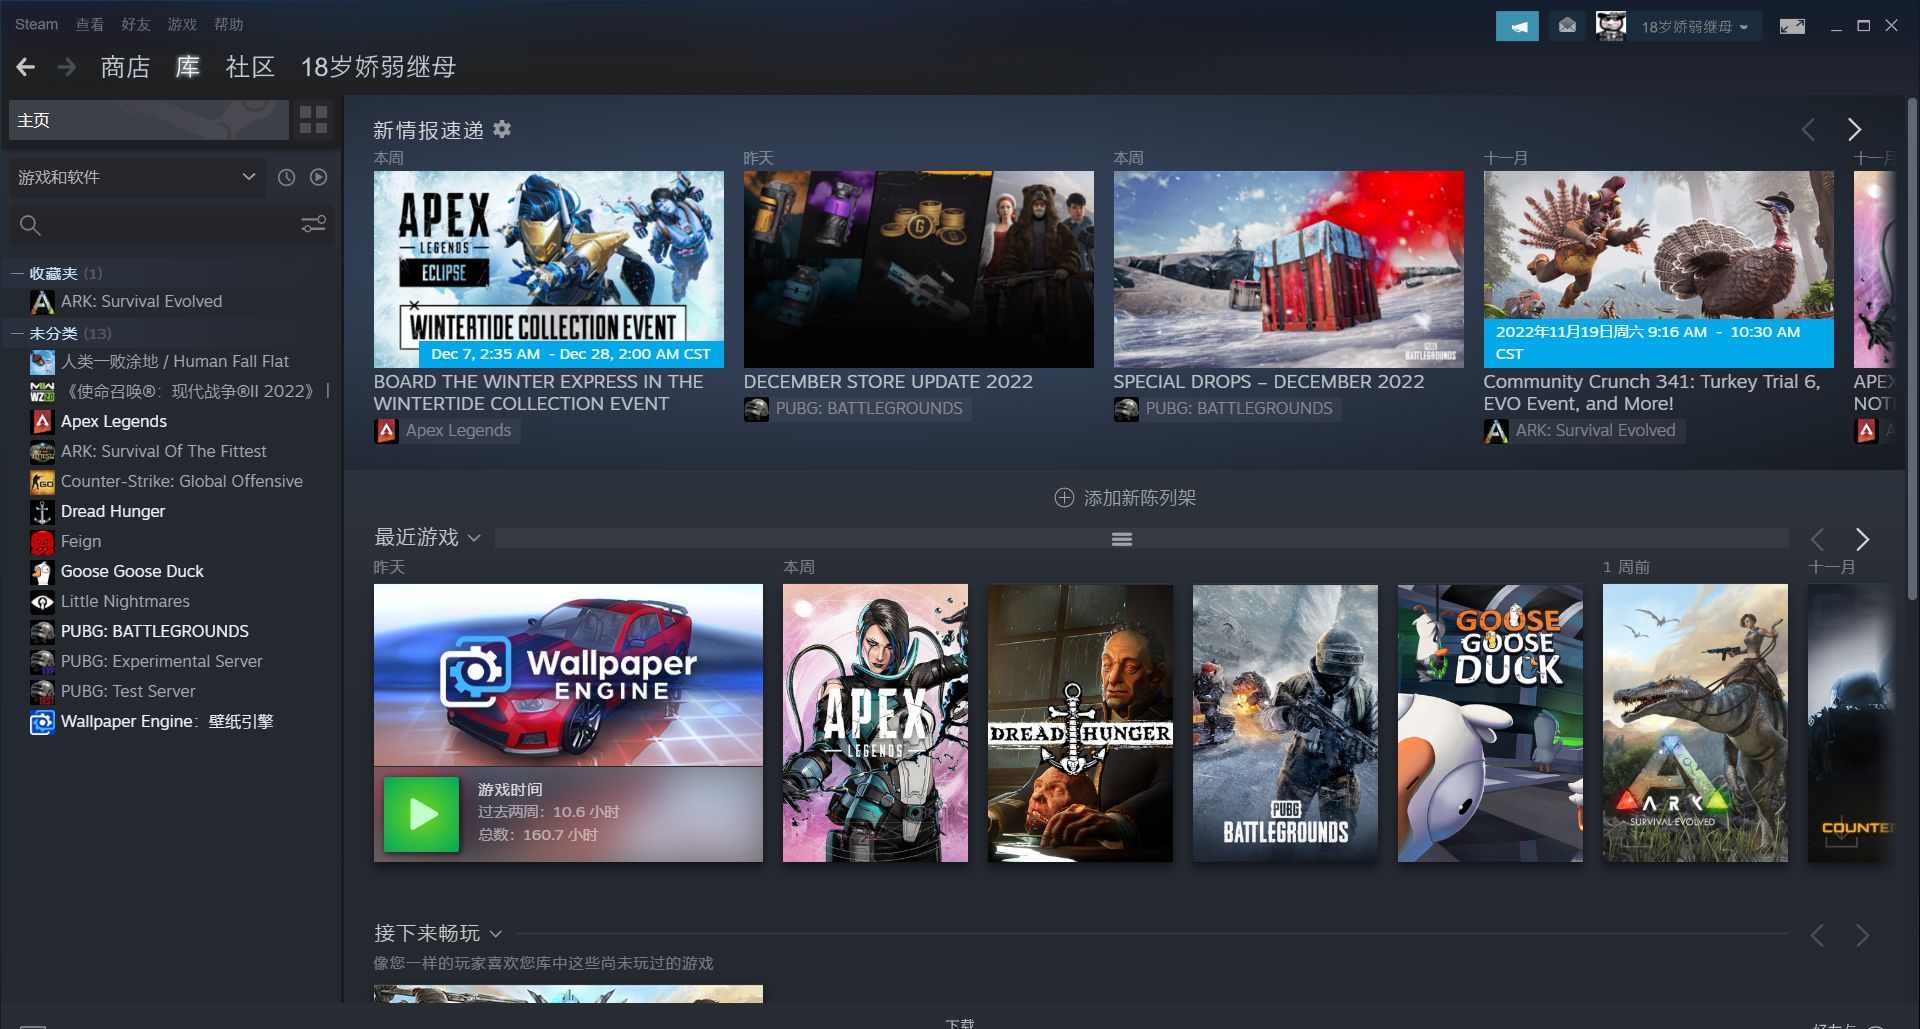Show previous recent games with left arrow
This screenshot has height=1029, width=1920.
point(1817,539)
